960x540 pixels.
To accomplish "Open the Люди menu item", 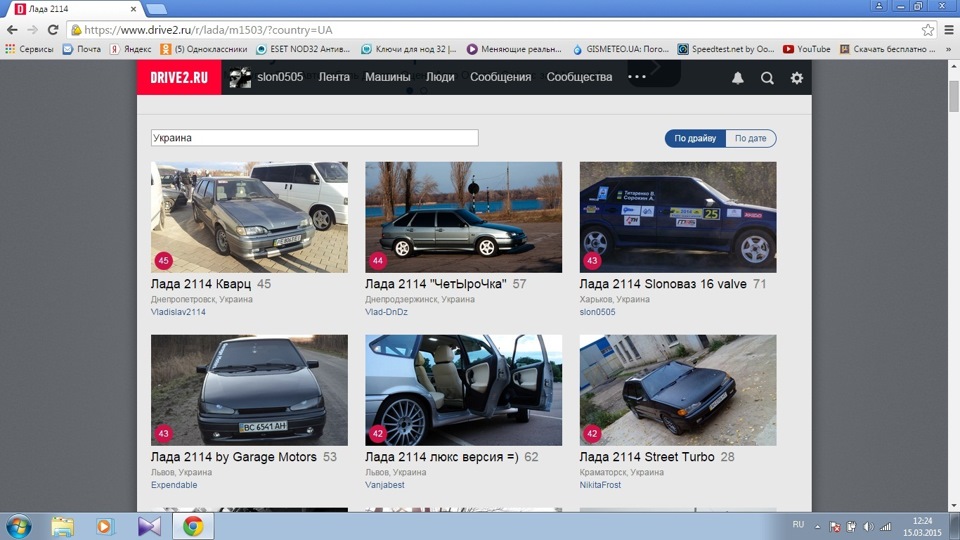I will [440, 77].
